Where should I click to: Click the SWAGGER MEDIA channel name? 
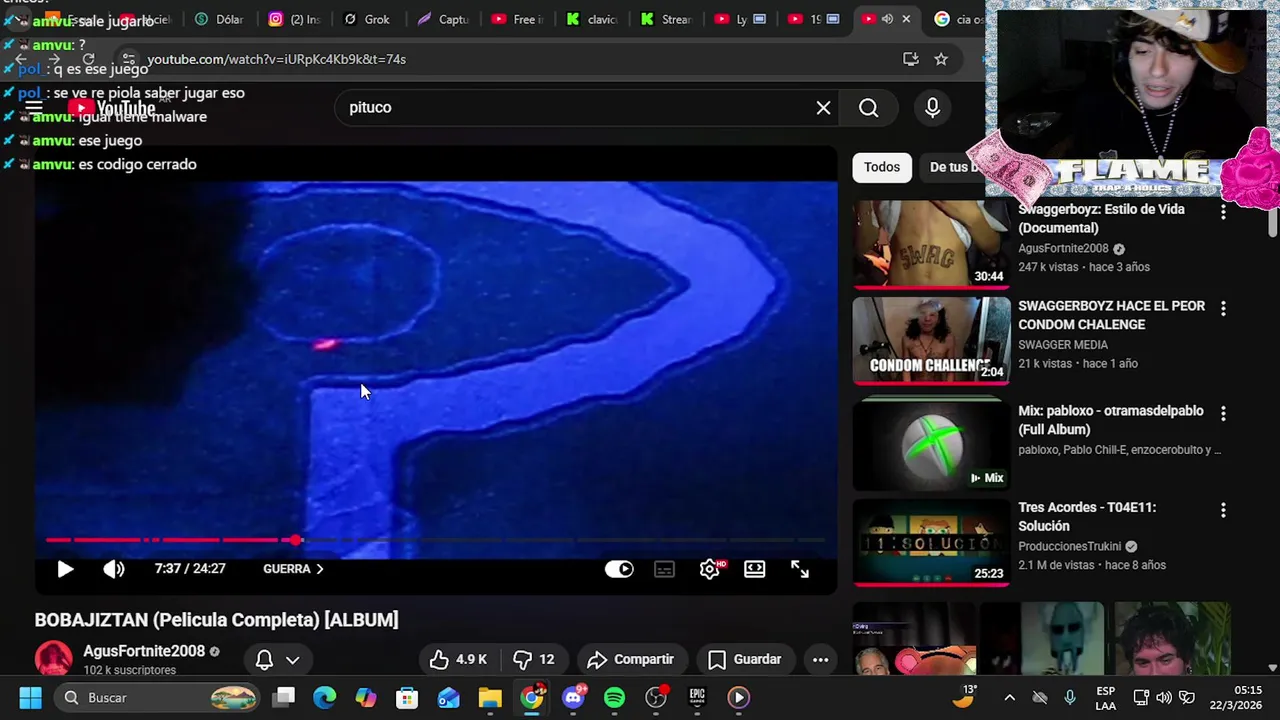coord(1063,345)
